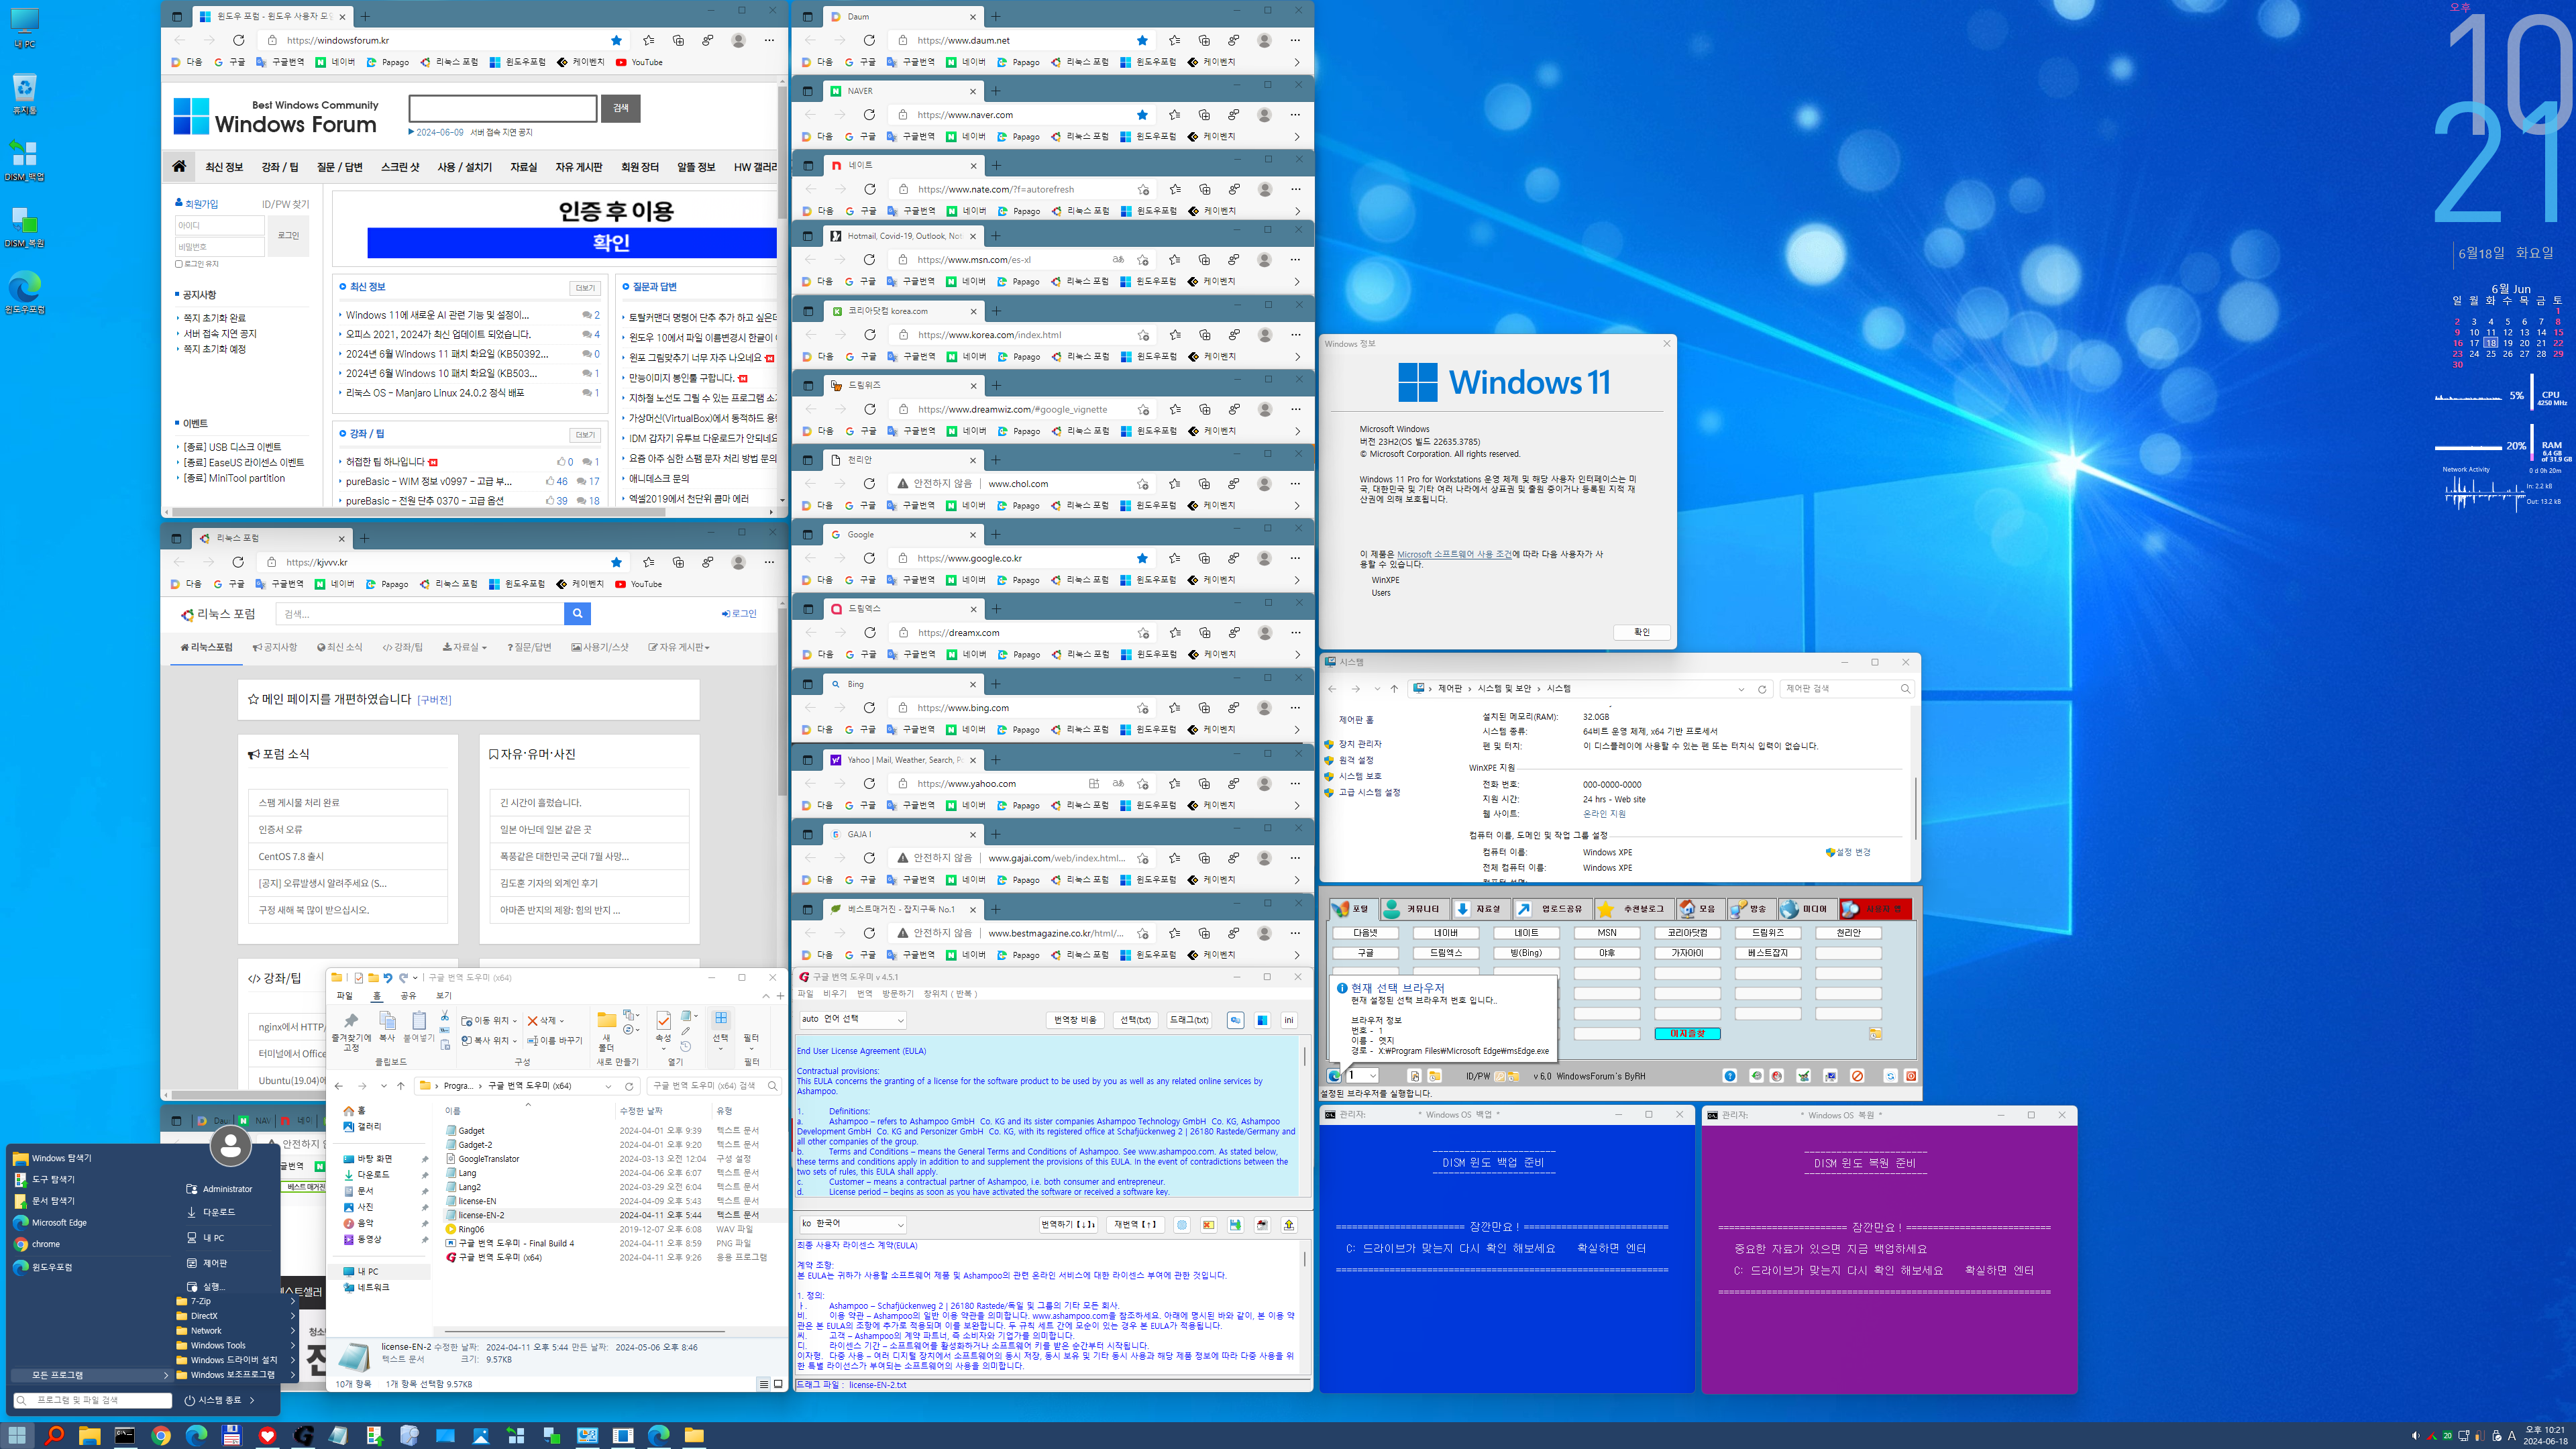Open the 비우기 menu in translator
Screen dimensions: 2576x1449
coord(834,994)
